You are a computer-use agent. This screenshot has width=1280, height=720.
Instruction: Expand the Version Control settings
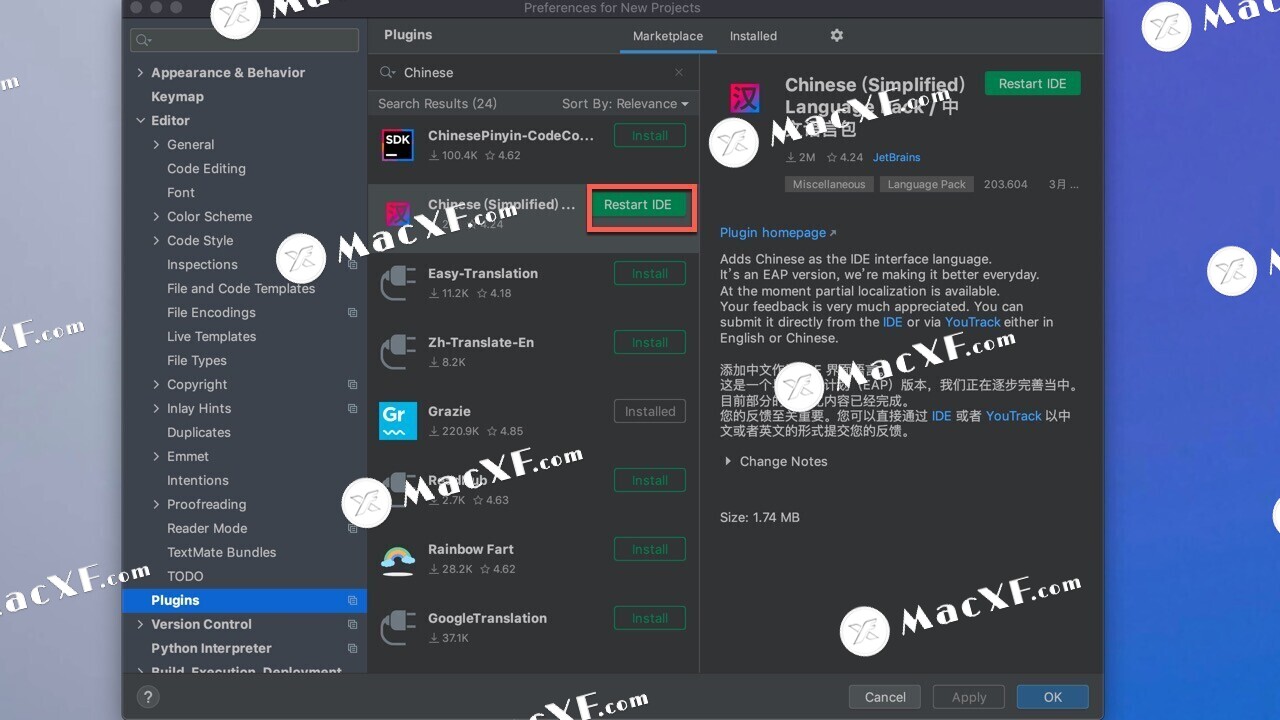click(x=140, y=624)
